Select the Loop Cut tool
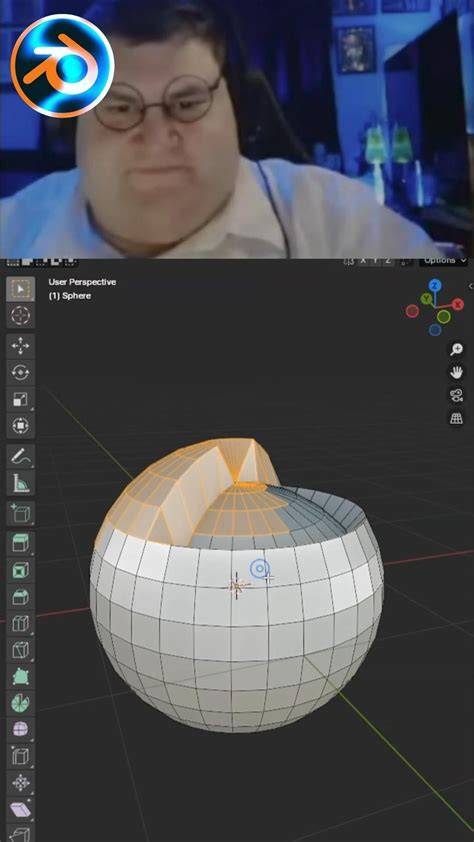Screen dimensions: 474x842 click(x=20, y=623)
